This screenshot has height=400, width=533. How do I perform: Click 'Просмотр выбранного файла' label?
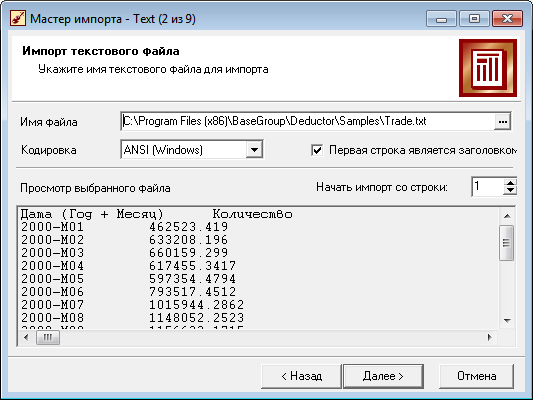(96, 188)
